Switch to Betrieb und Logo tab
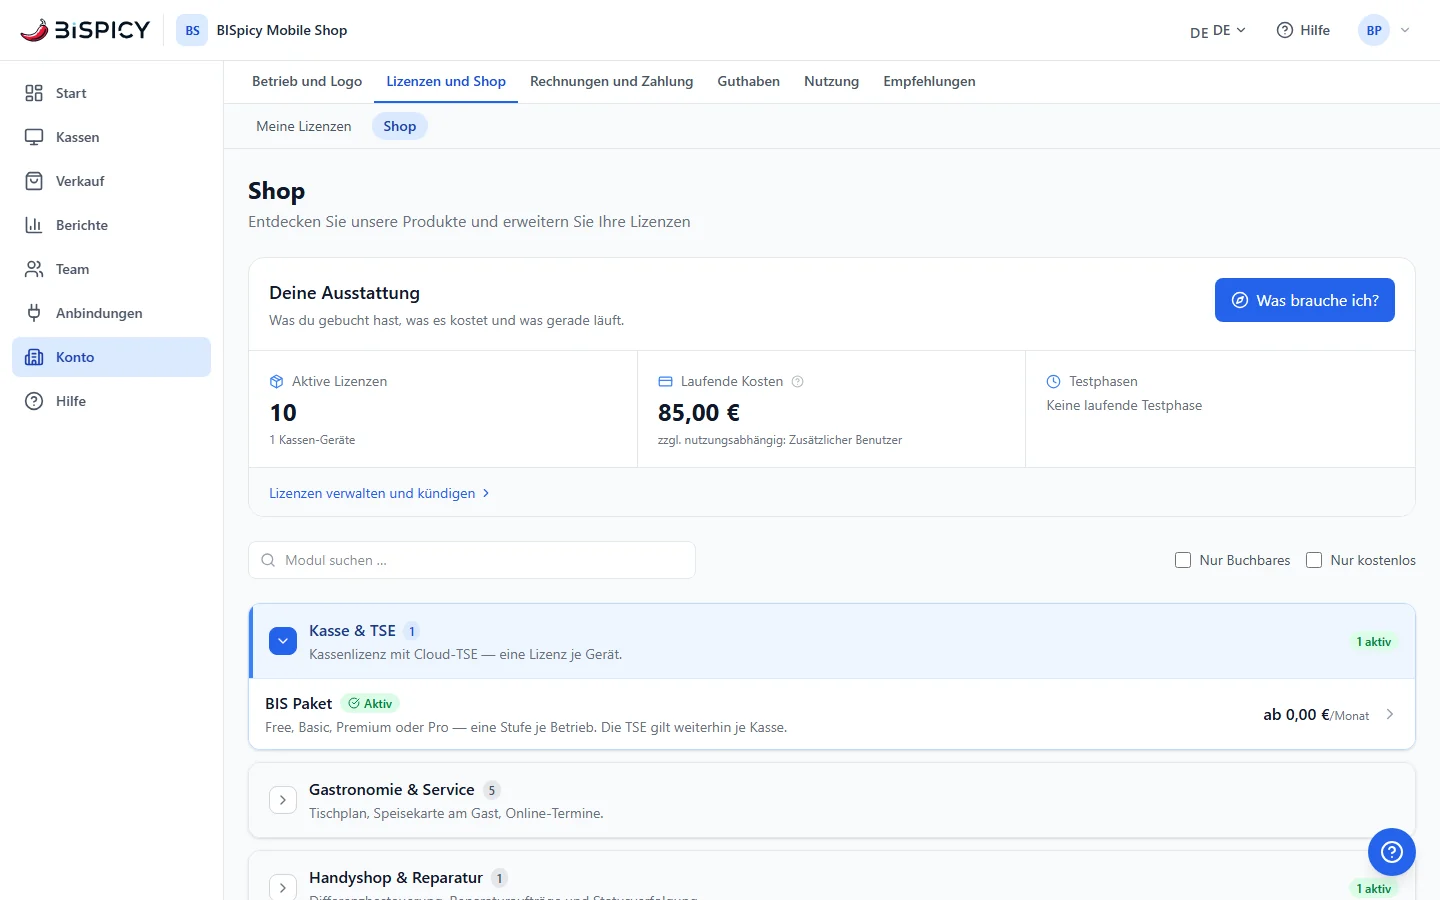Viewport: 1440px width, 900px height. pos(307,81)
